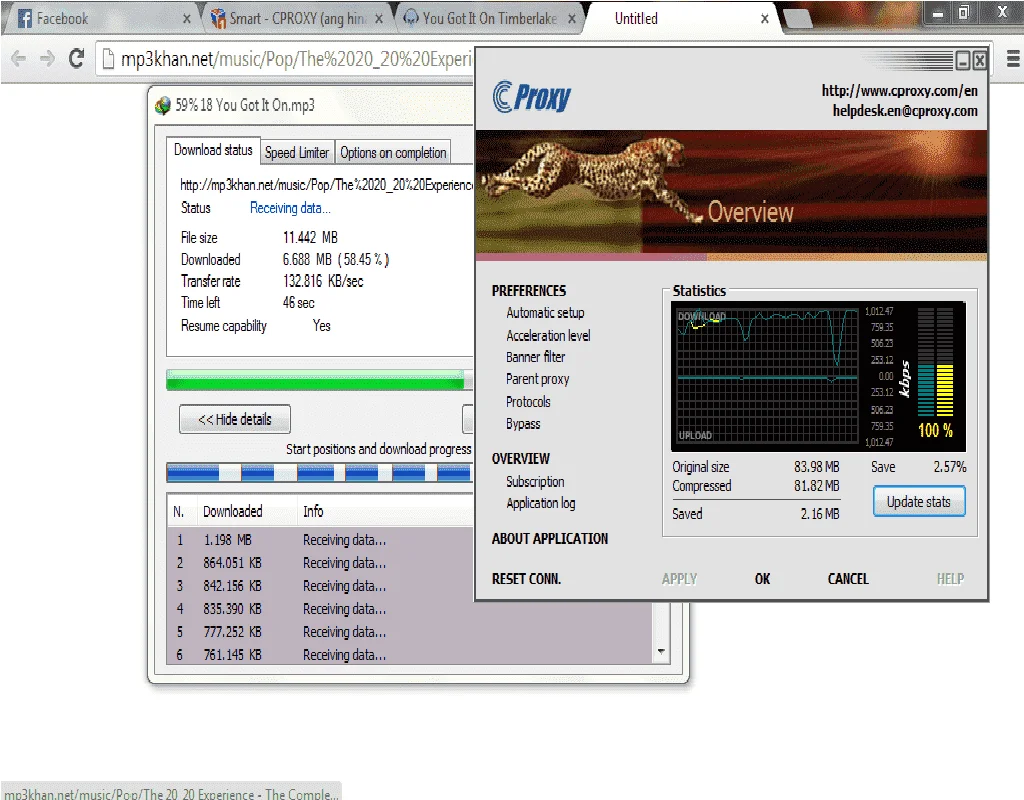The width and height of the screenshot is (1024, 800).
Task: Click the Saved 2.16 MB value
Action: (x=820, y=514)
